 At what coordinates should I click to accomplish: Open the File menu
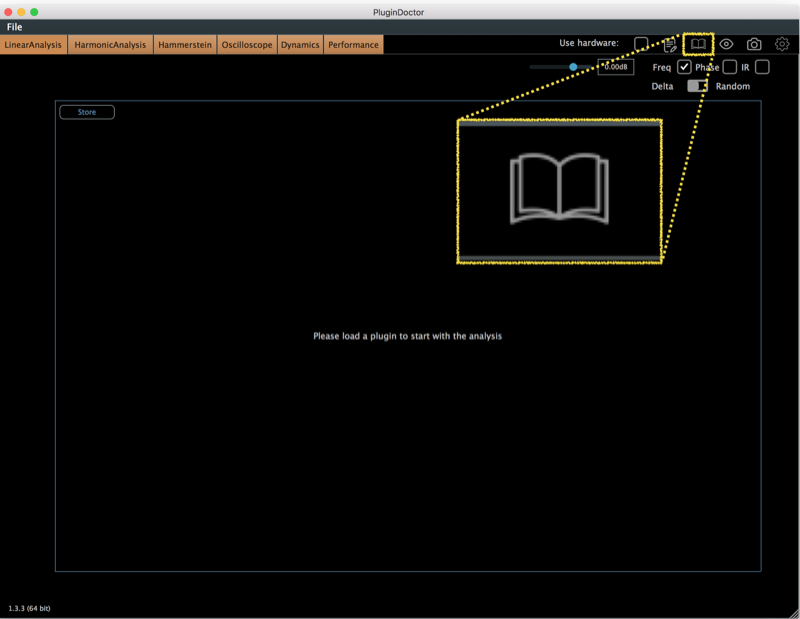14,27
